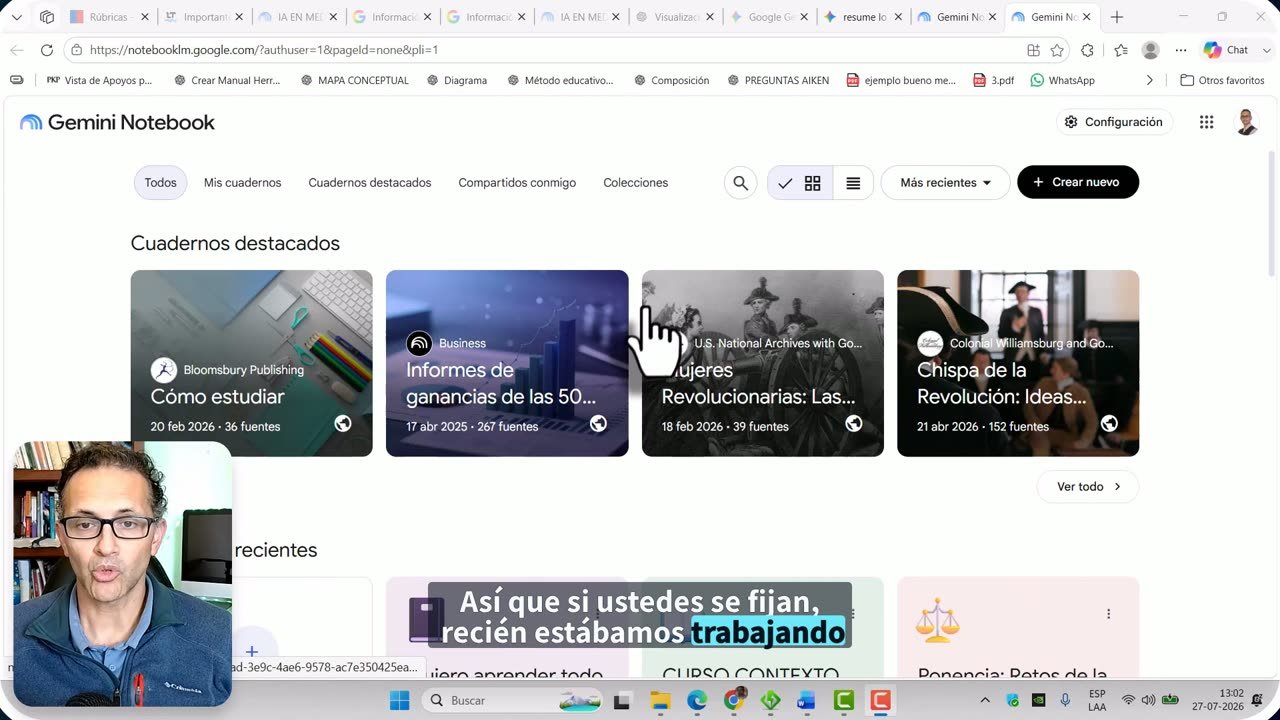Open the Otros favoritos folder
This screenshot has width=1280, height=720.
pos(1222,80)
